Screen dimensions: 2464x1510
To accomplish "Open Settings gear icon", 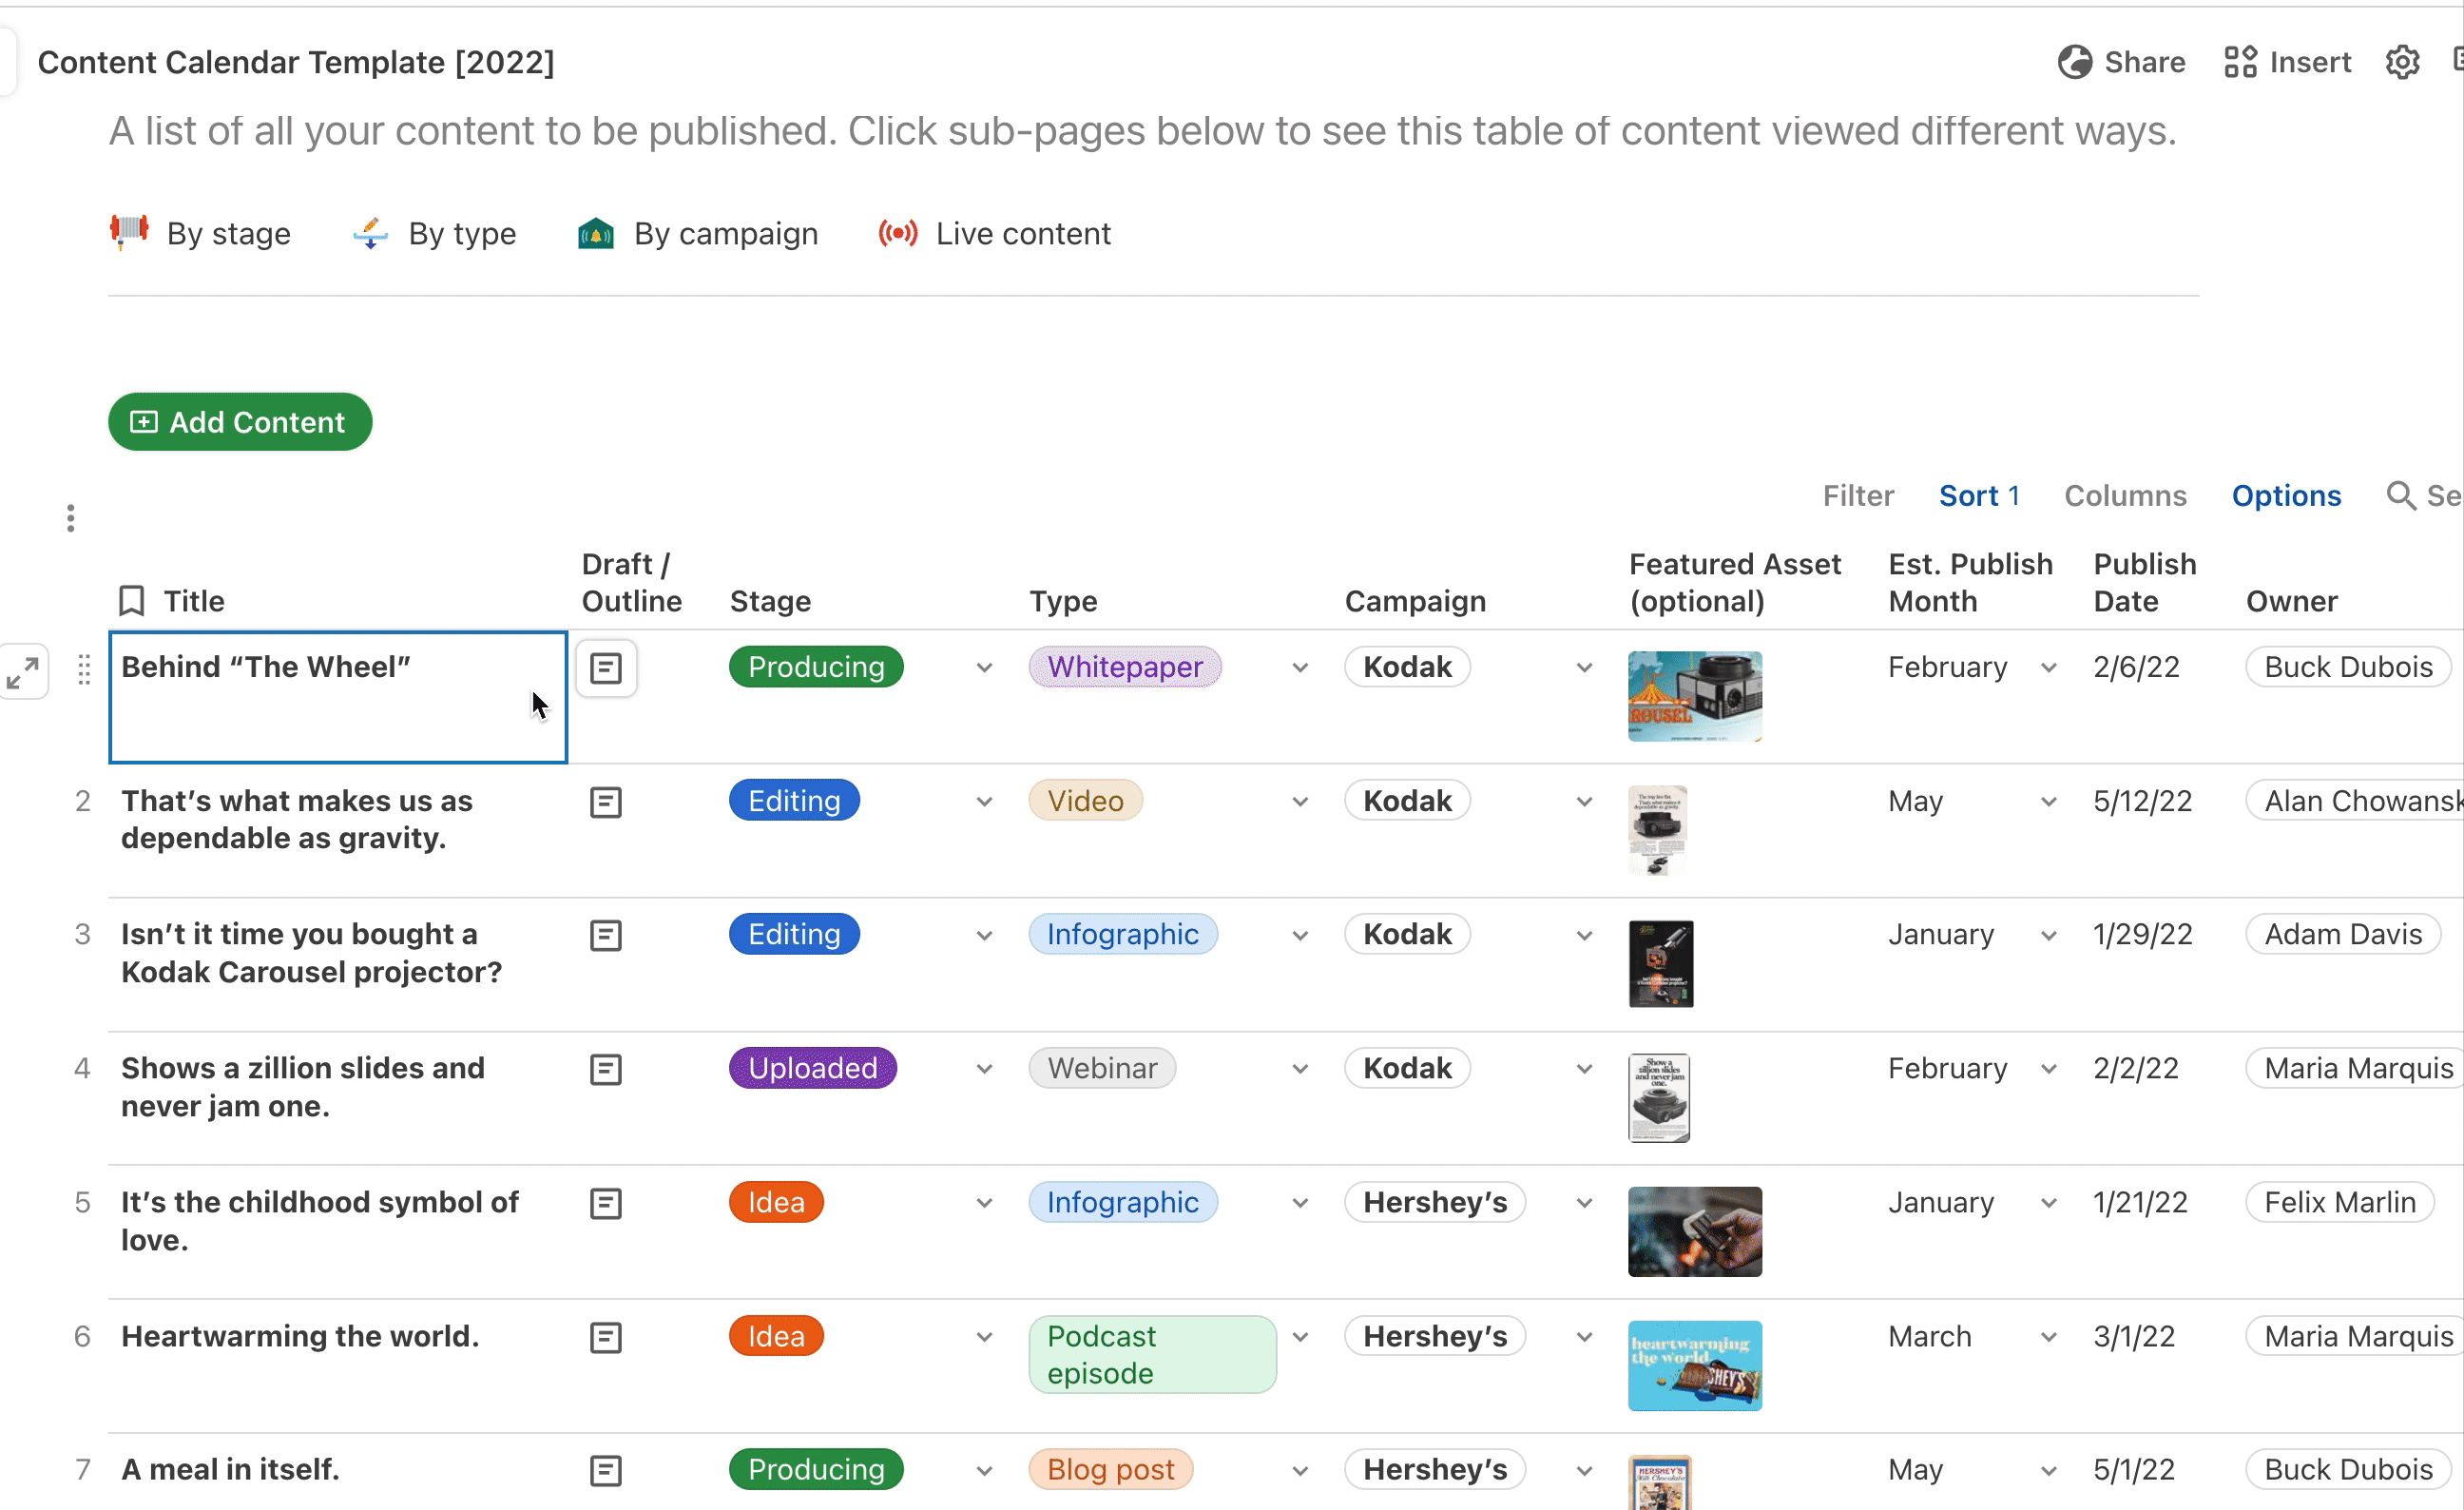I will (2402, 62).
